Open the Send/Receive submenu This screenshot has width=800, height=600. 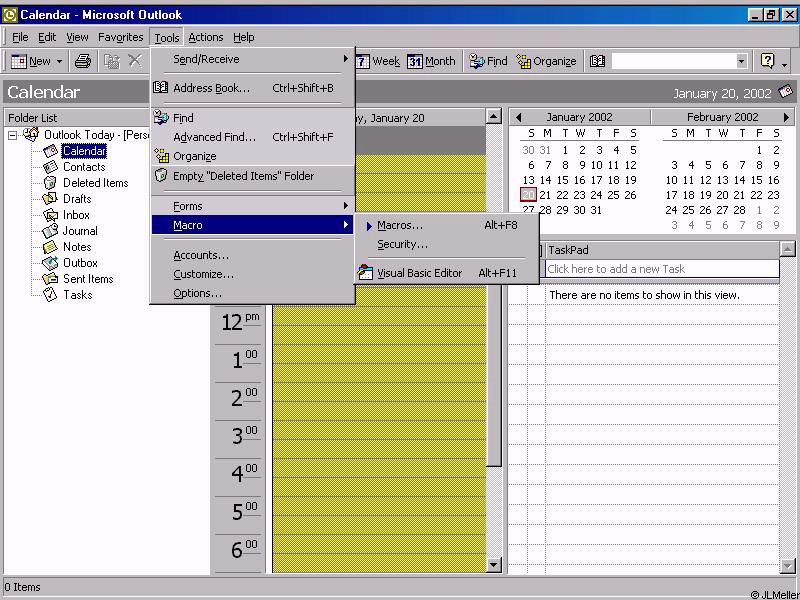(206, 59)
